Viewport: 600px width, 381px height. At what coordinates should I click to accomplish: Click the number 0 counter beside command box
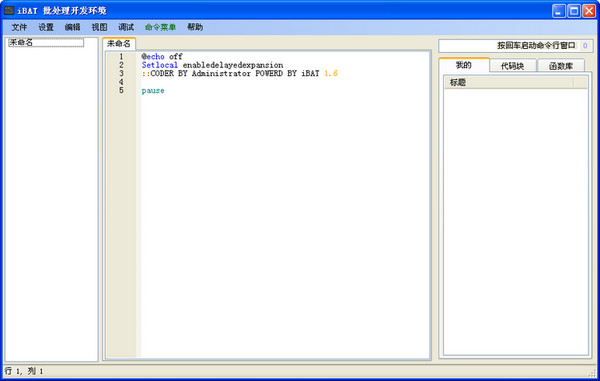[x=585, y=46]
